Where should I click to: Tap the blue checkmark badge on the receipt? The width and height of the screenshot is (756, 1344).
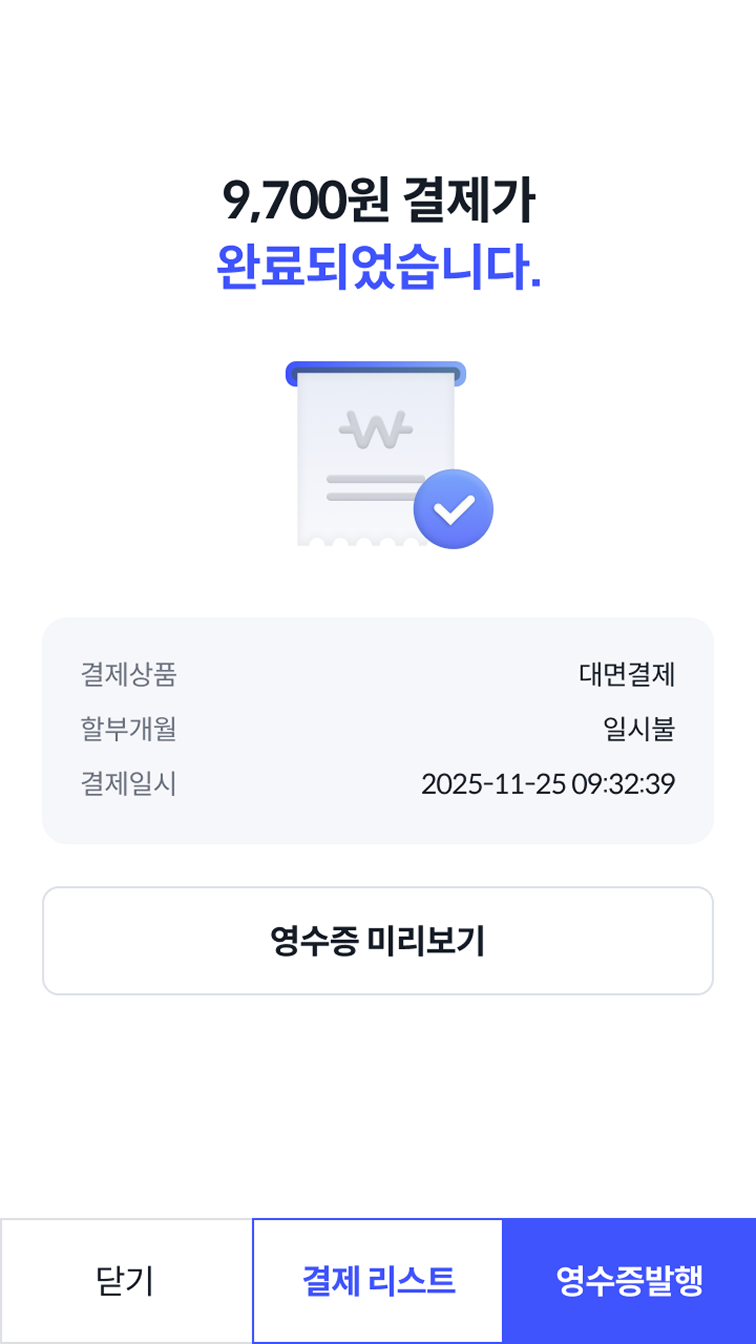(x=454, y=507)
